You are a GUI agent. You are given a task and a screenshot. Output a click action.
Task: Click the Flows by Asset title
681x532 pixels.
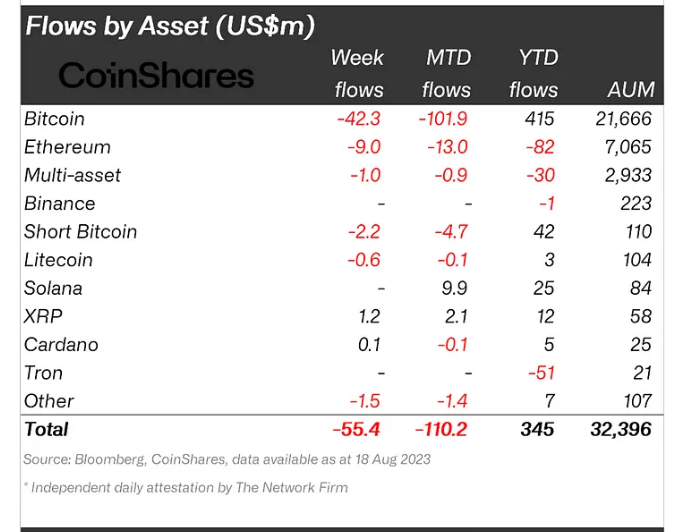click(x=170, y=25)
